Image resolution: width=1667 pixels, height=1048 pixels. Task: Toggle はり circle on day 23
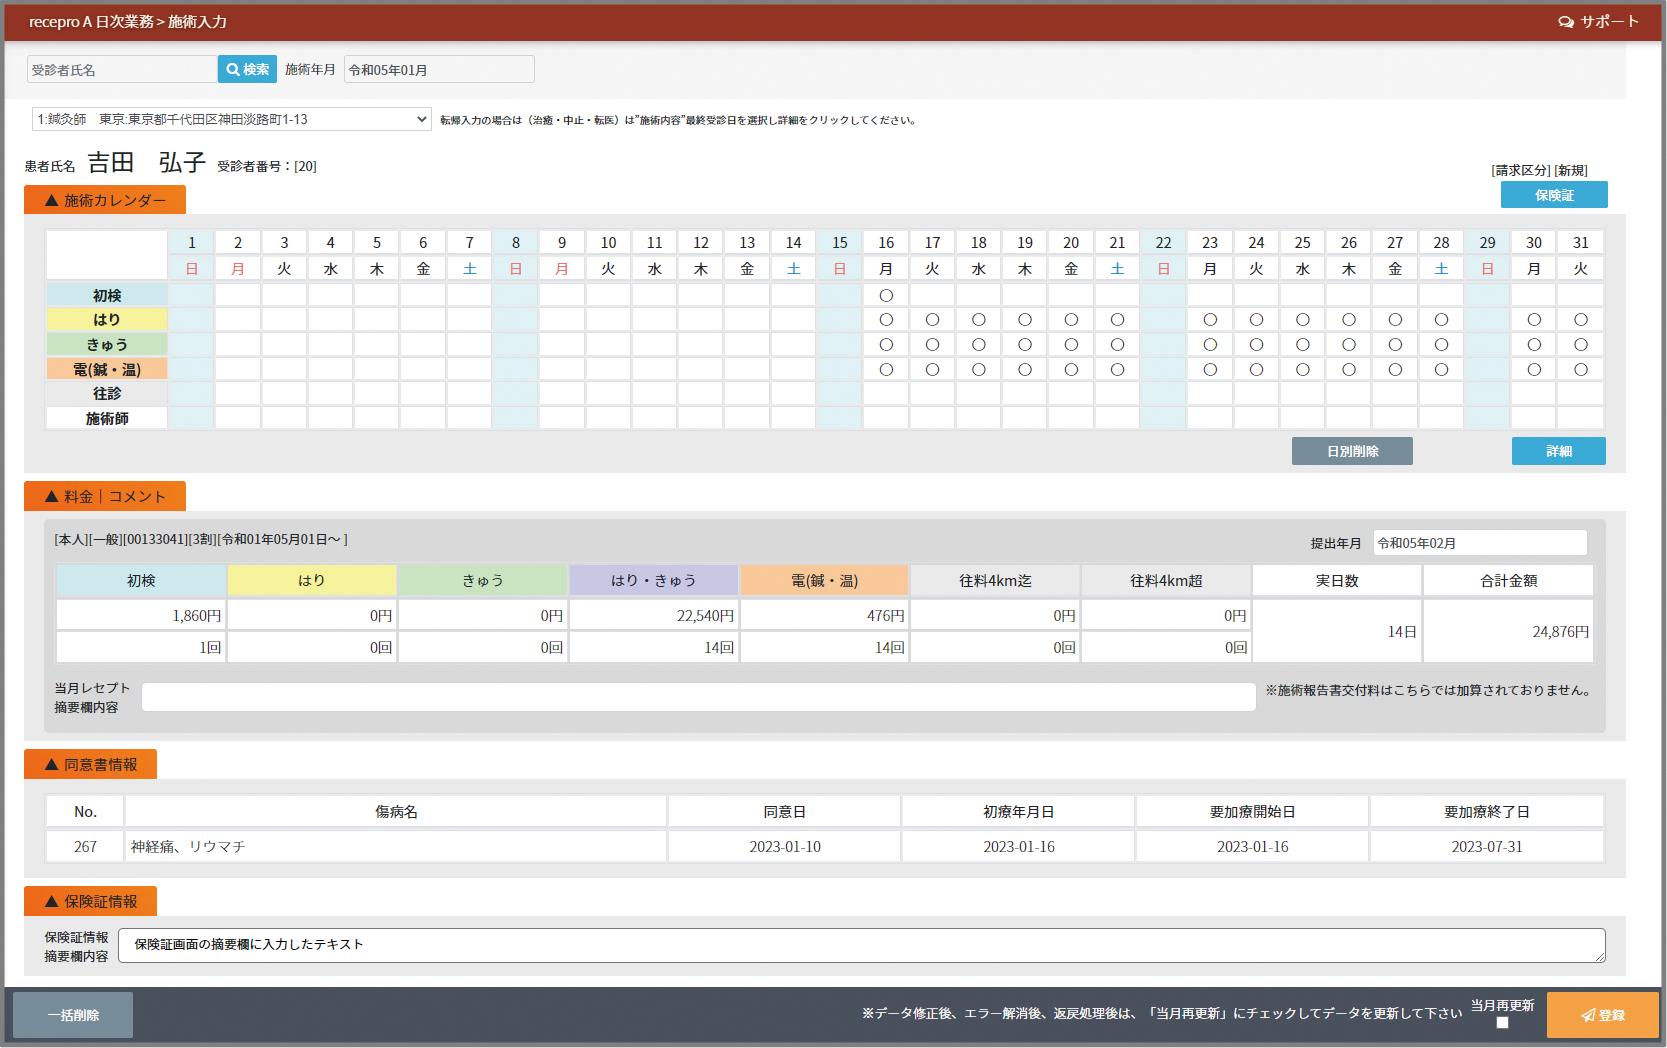[1210, 320]
